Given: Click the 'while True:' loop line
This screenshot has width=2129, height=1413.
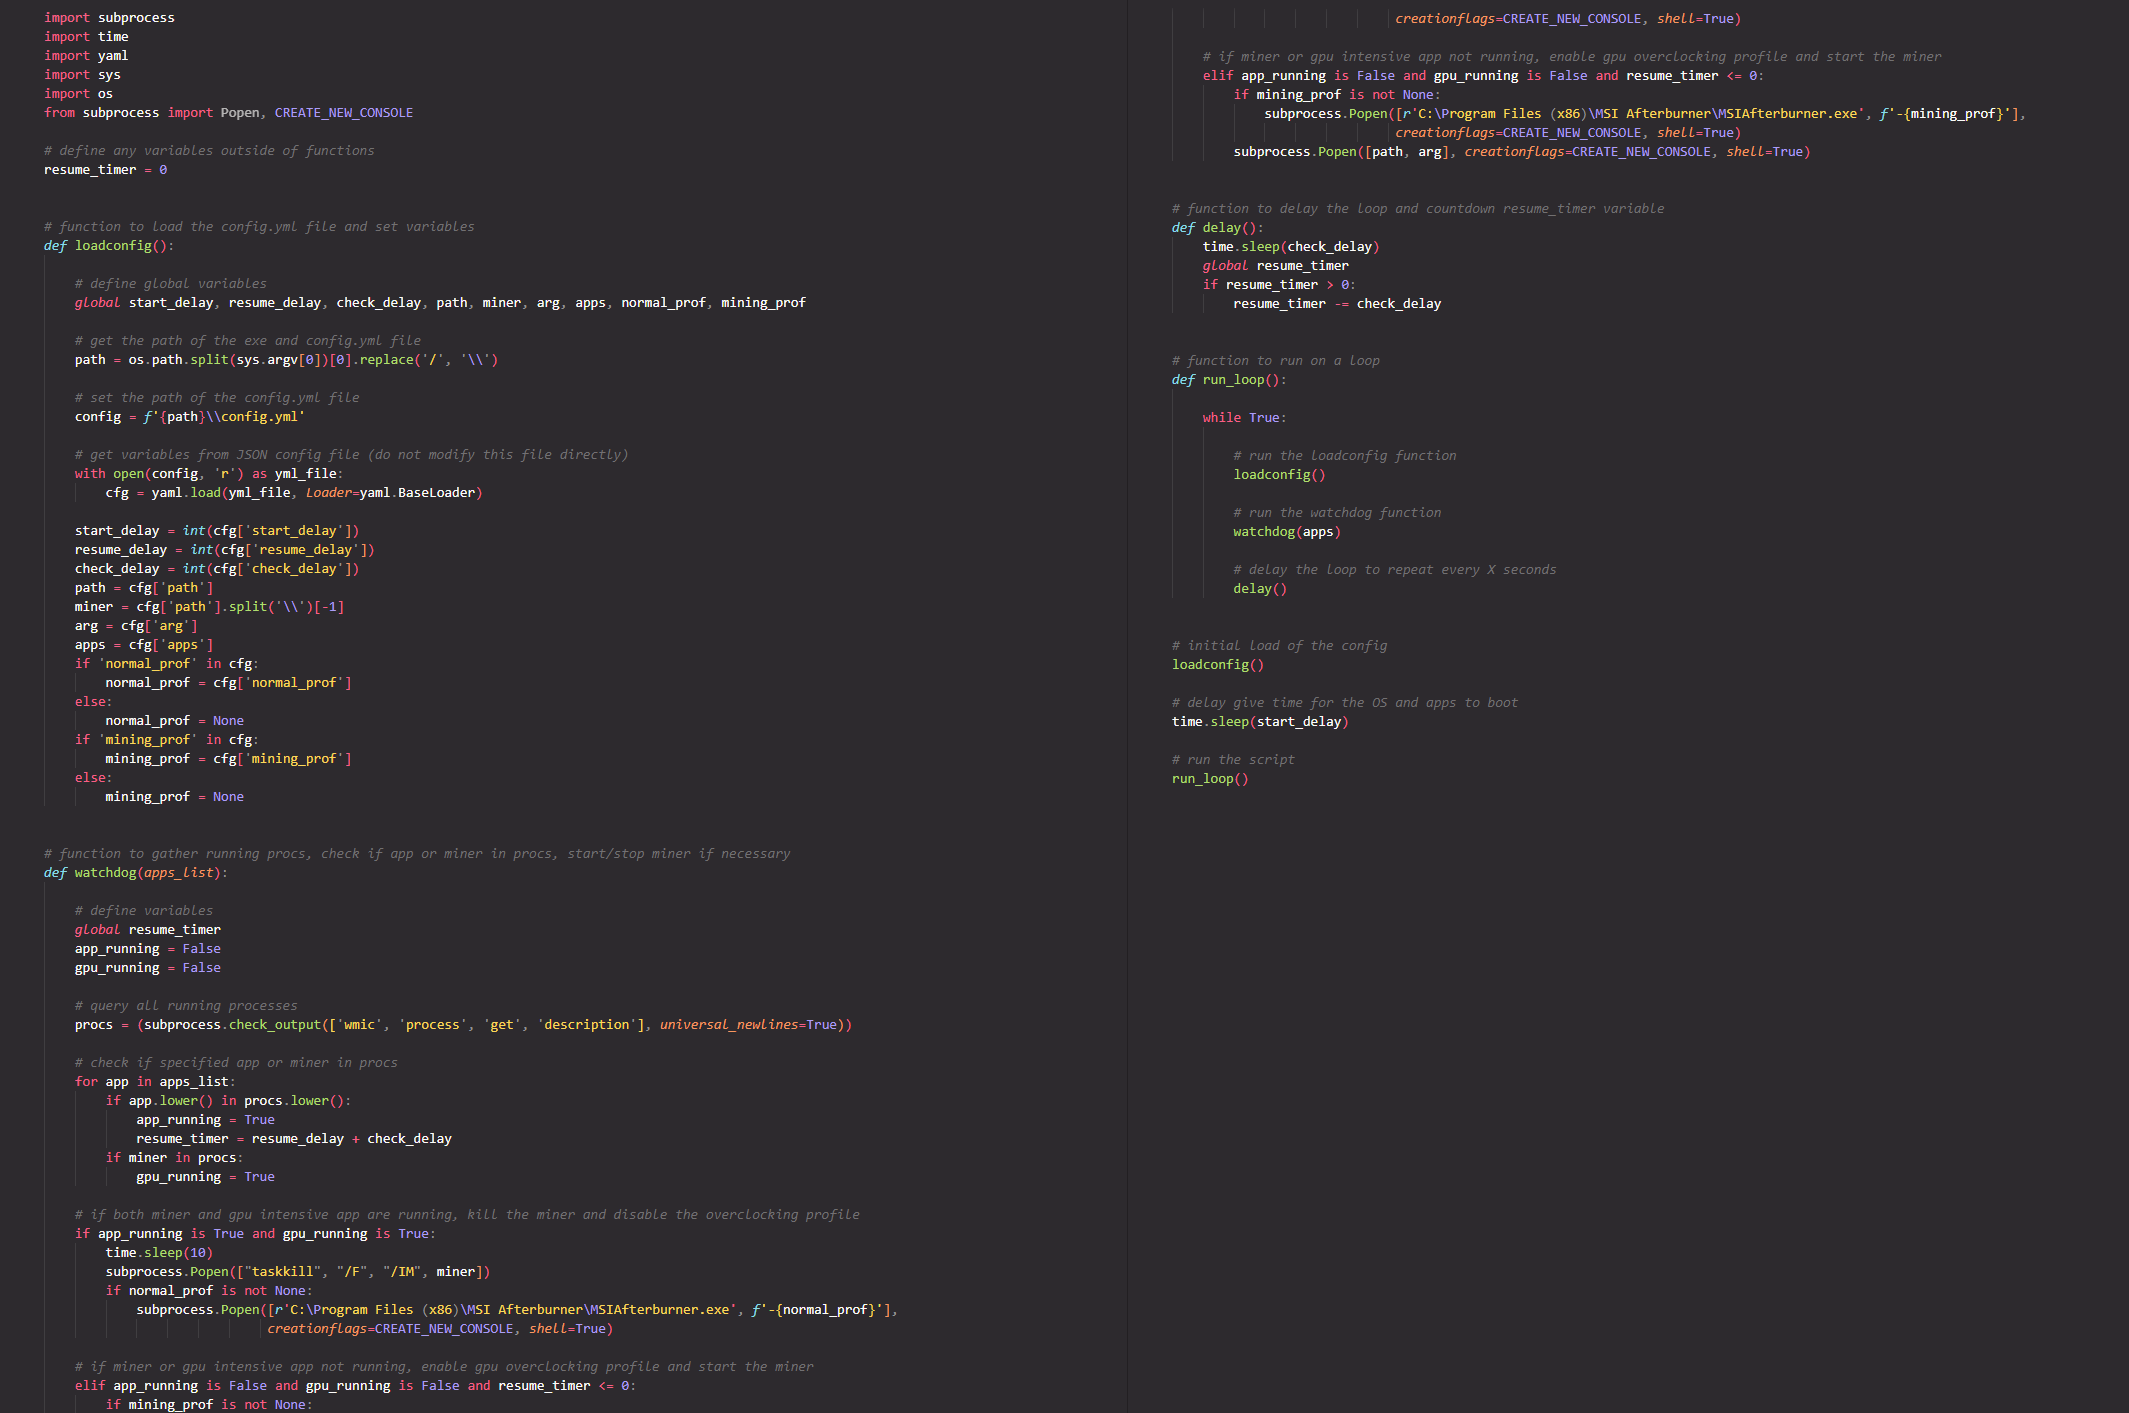Looking at the screenshot, I should 1244,418.
